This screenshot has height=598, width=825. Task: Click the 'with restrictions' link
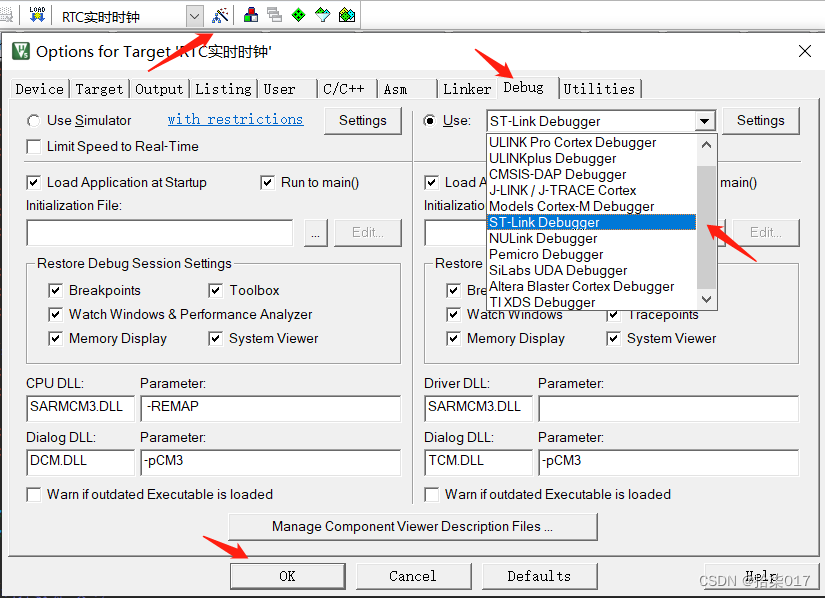click(x=235, y=119)
